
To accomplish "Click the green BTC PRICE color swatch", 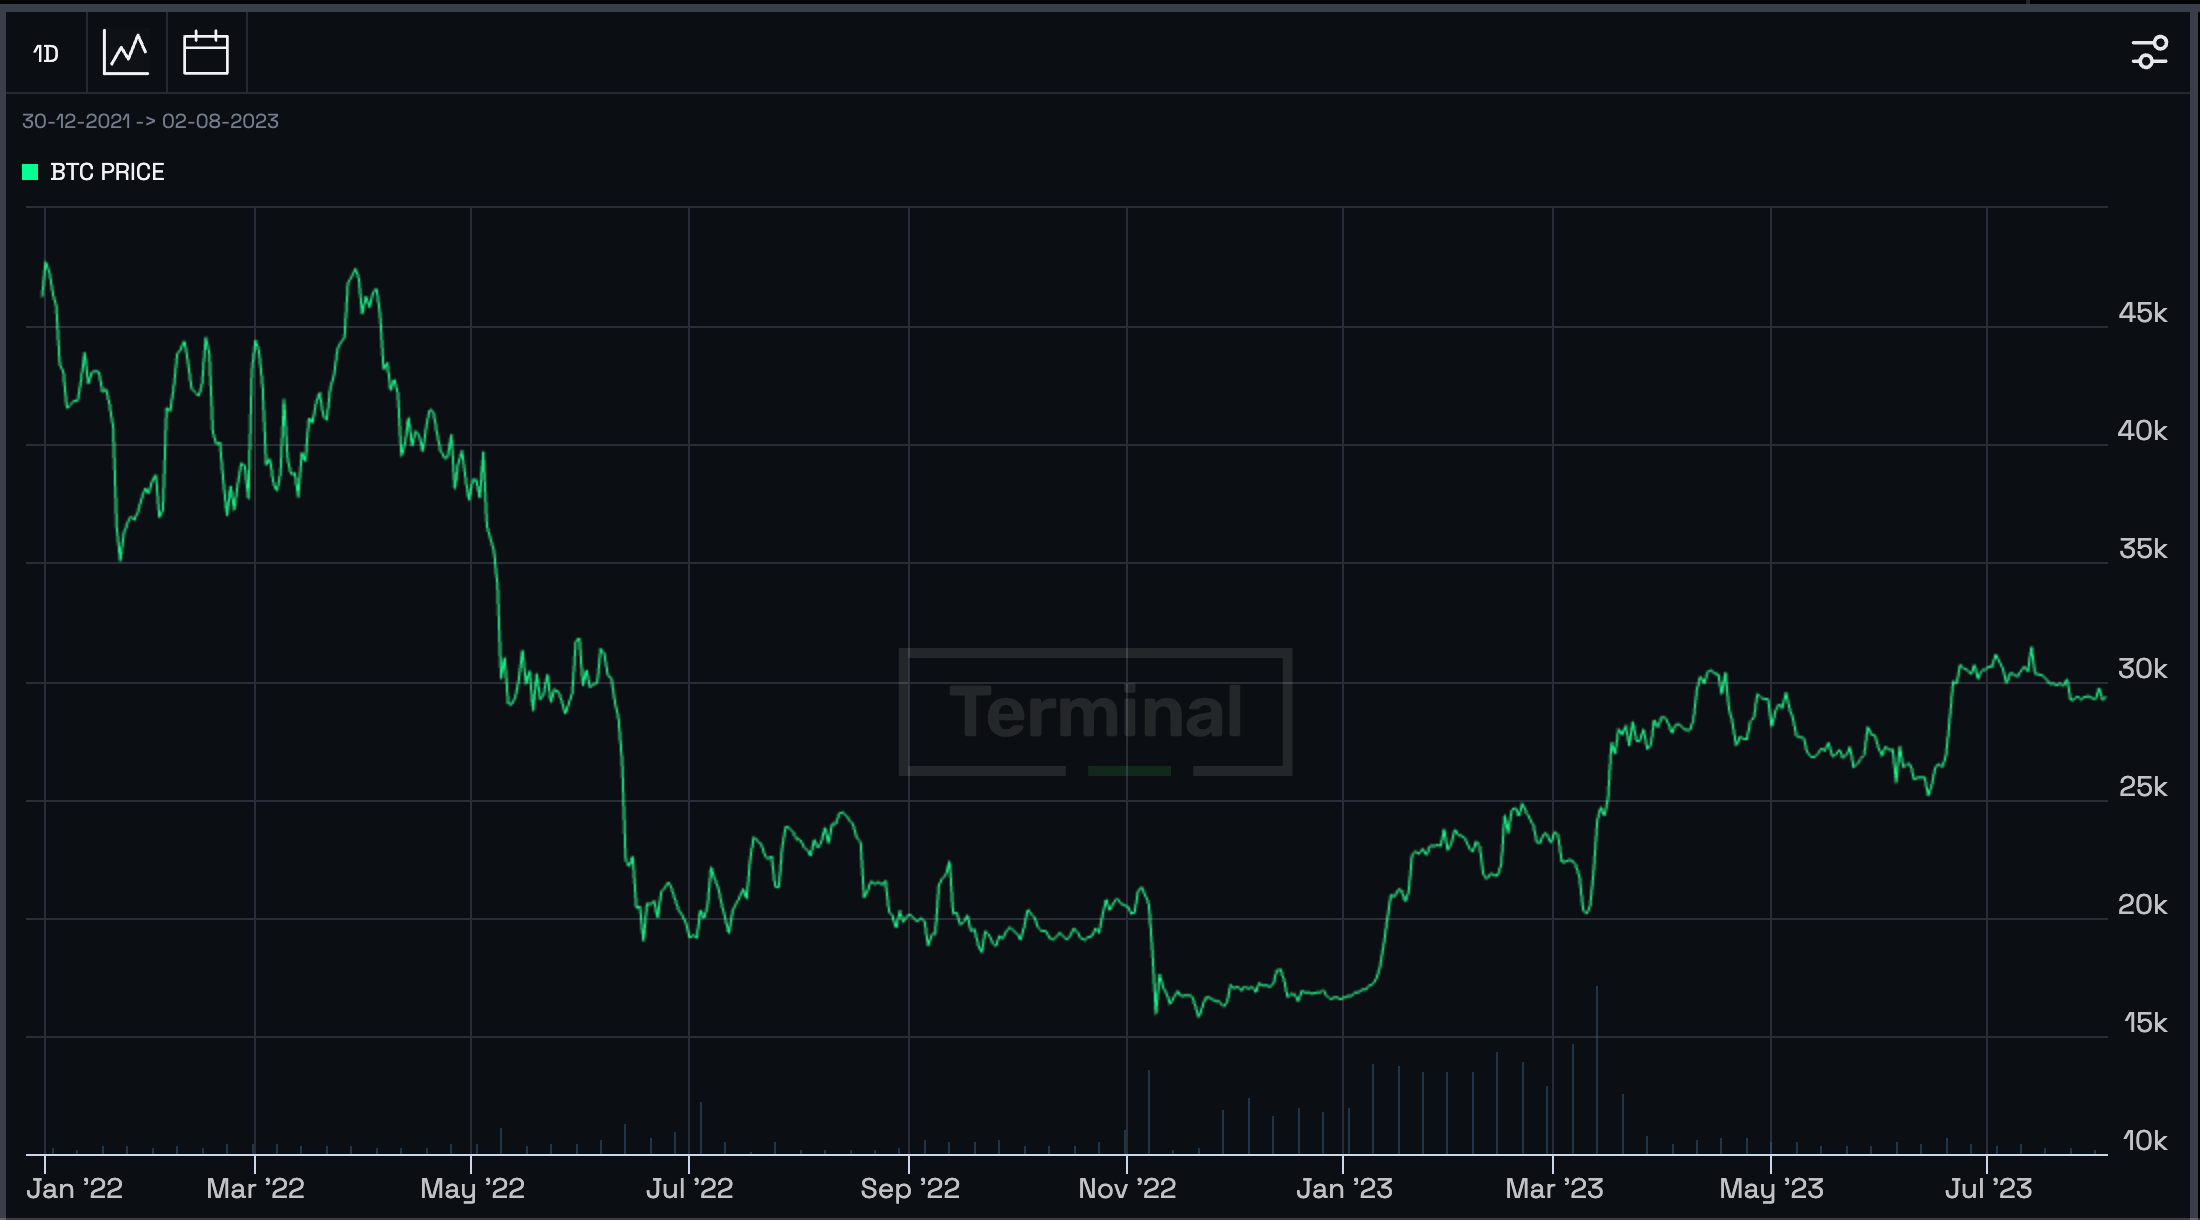I will [30, 172].
